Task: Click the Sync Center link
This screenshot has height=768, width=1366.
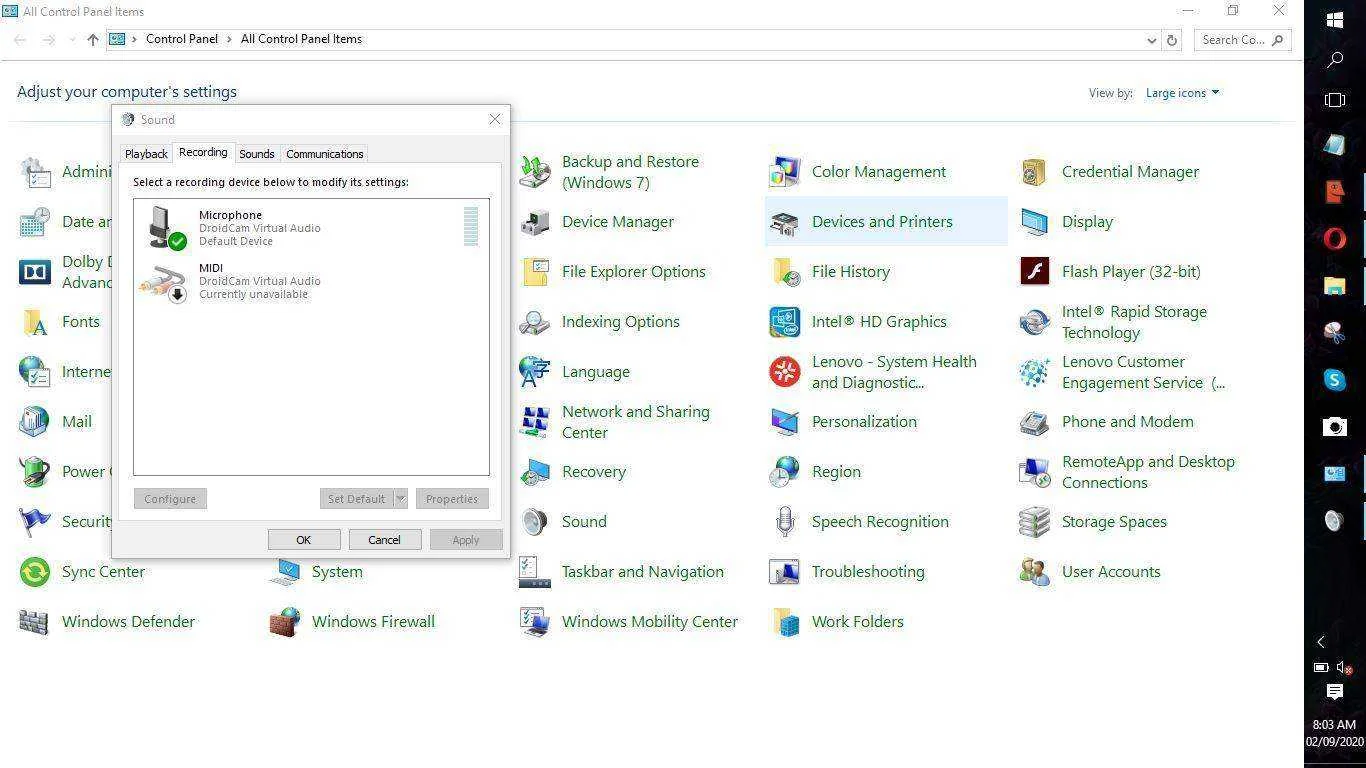Action: [103, 572]
